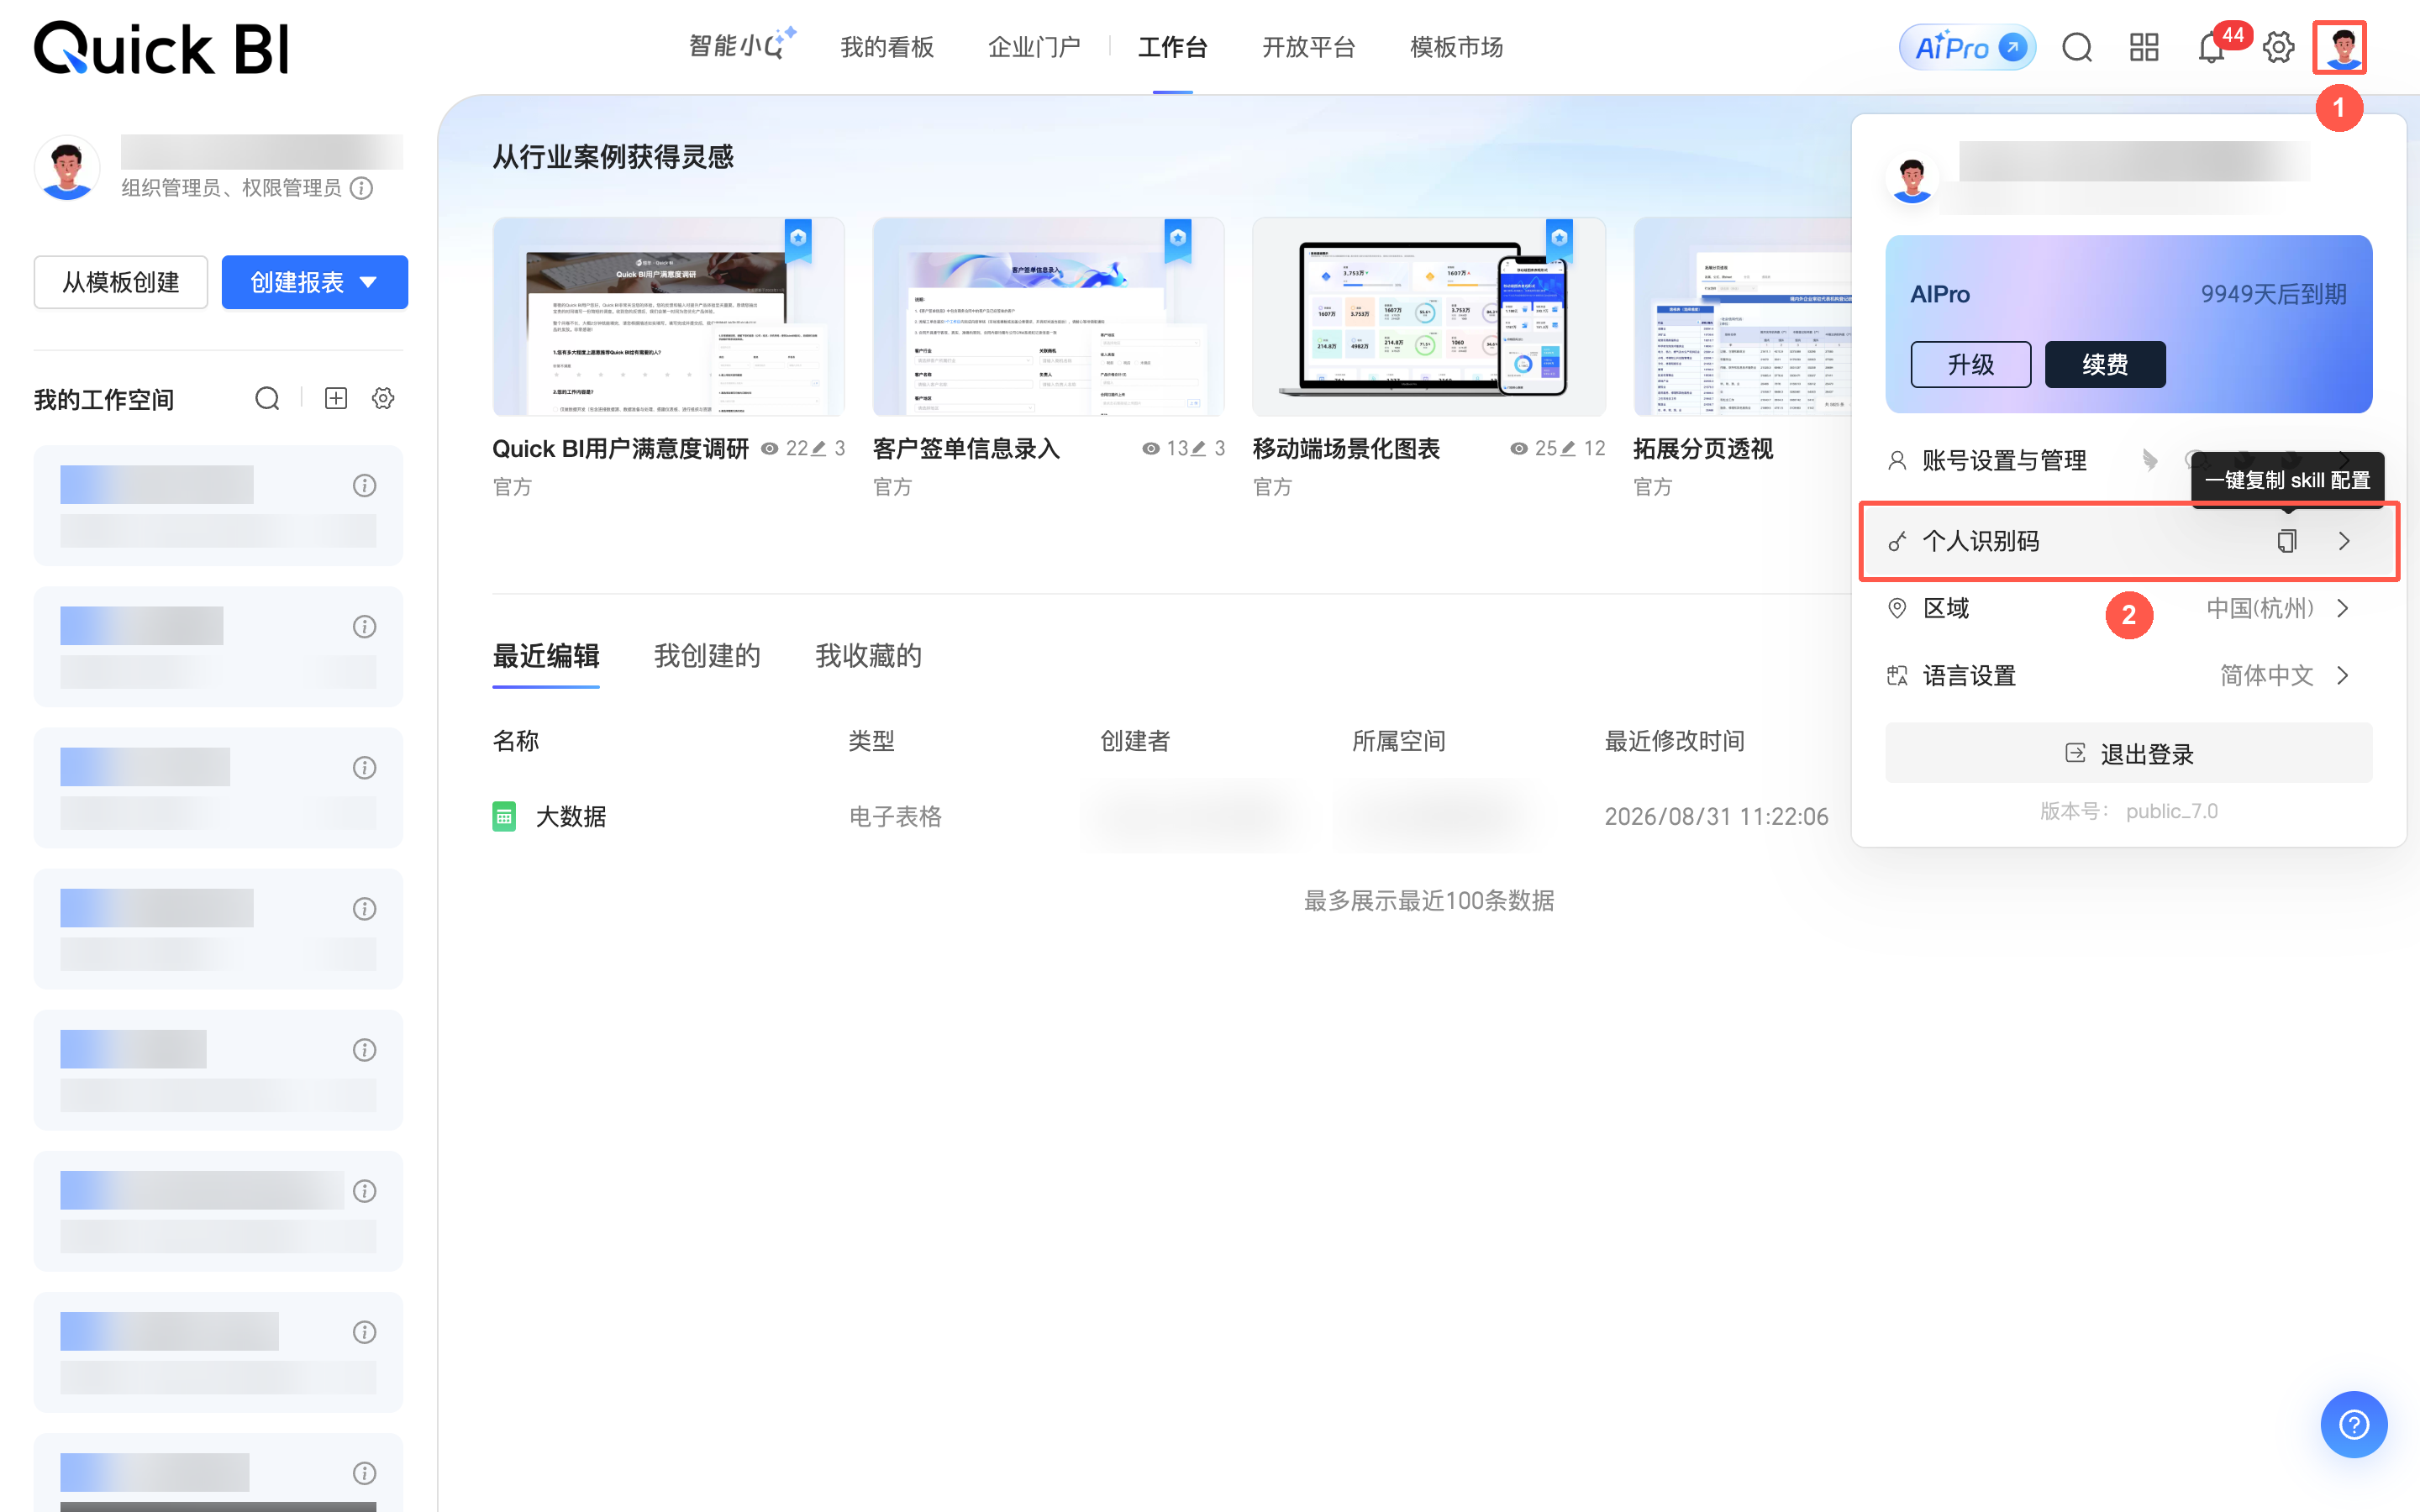
Task: Click 电子表格 type cell
Action: coord(895,816)
